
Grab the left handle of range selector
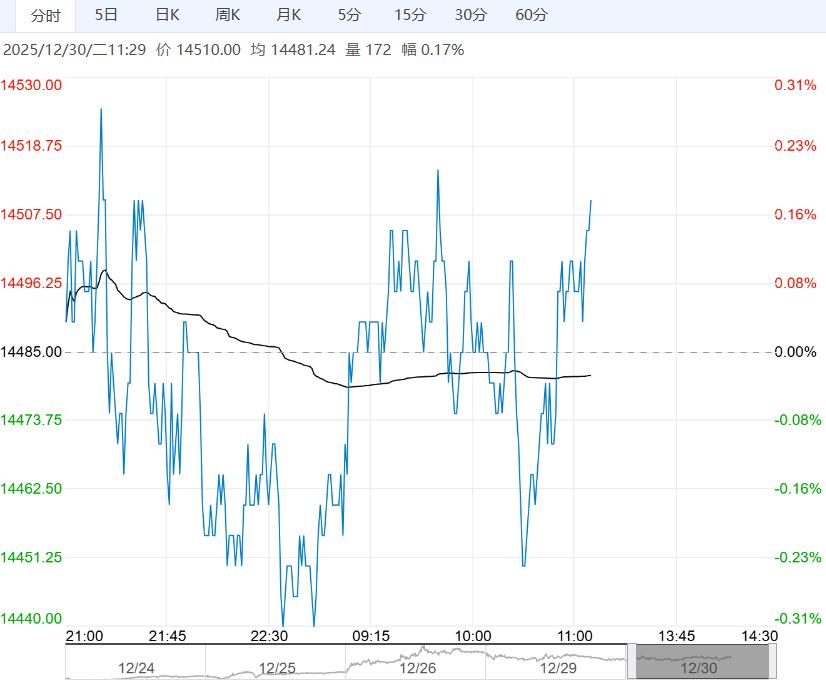632,662
